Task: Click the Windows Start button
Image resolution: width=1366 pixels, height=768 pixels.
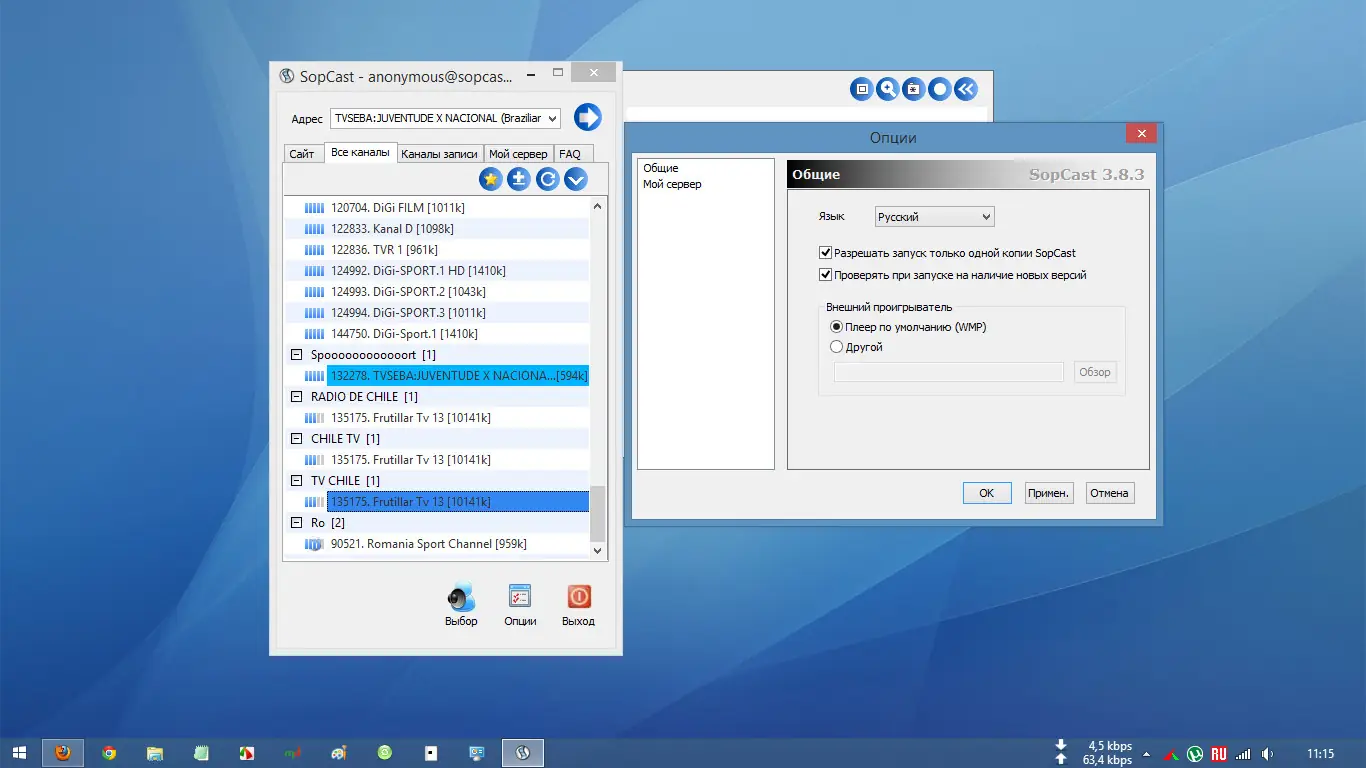Action: click(x=19, y=753)
